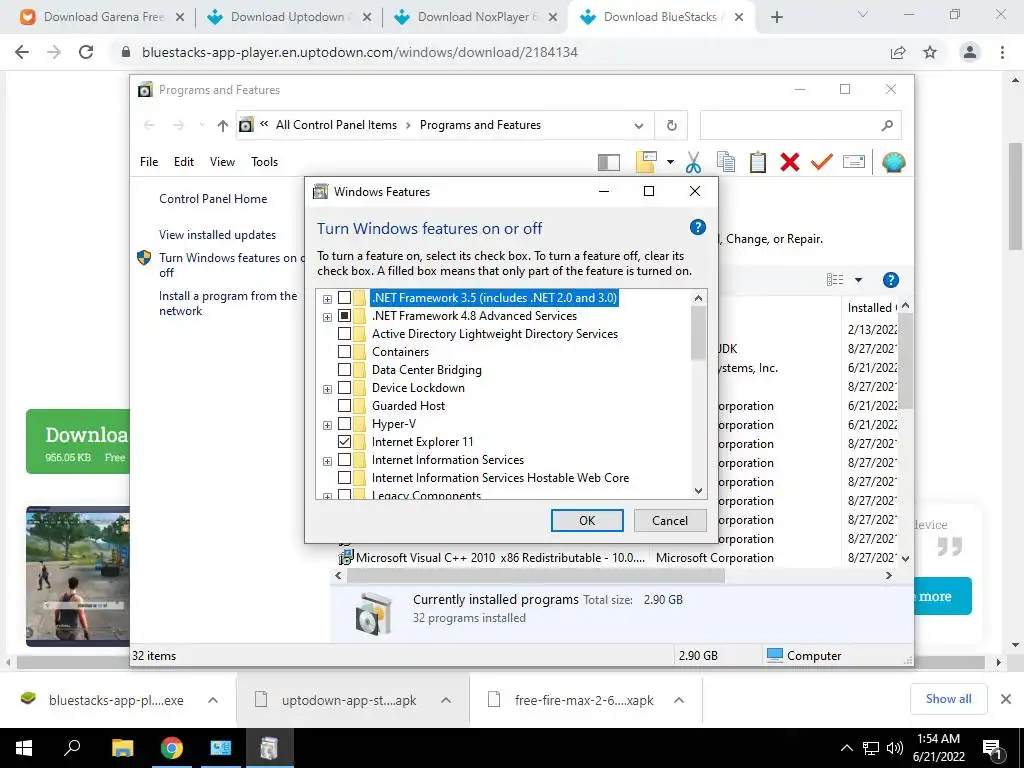Click the folder Views toolbar icon
The height and width of the screenshot is (768, 1024).
(646, 162)
